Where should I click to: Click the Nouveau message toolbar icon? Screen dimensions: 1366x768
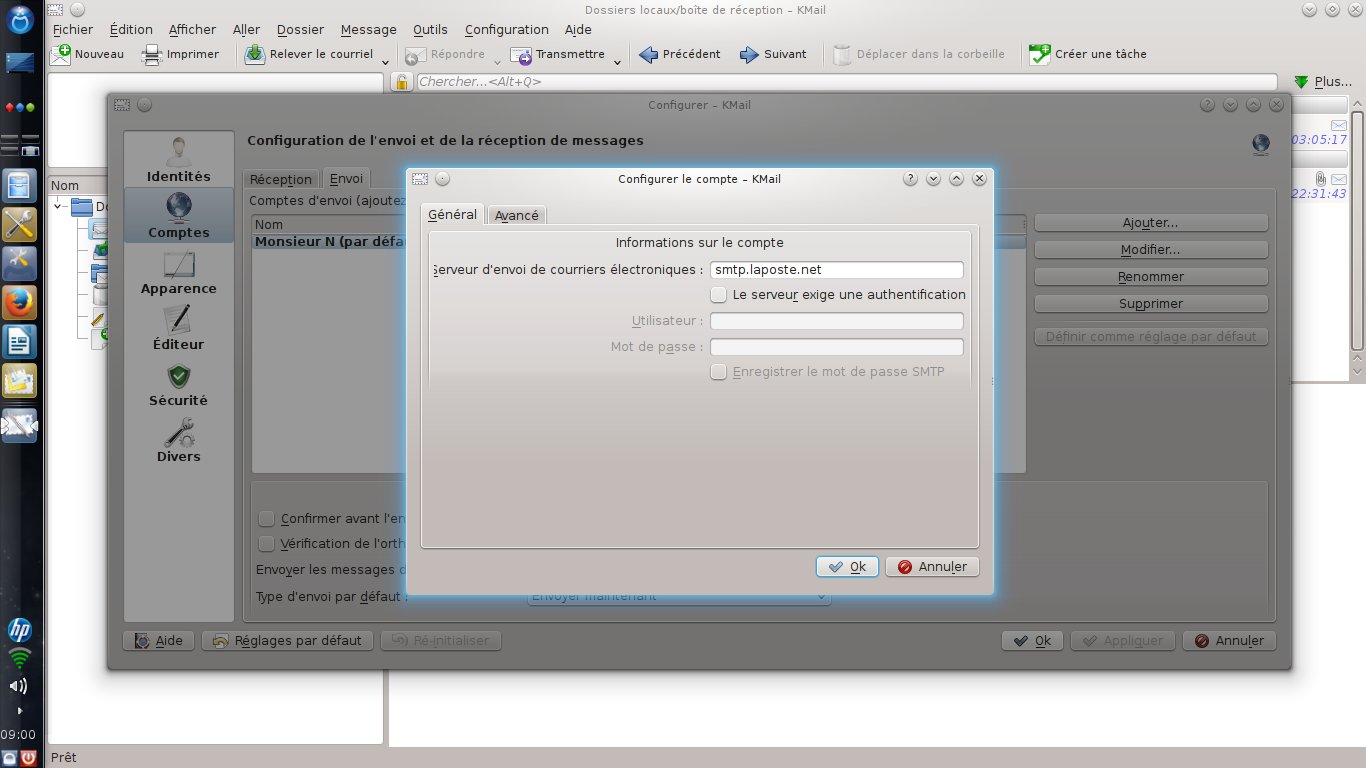tap(61, 54)
